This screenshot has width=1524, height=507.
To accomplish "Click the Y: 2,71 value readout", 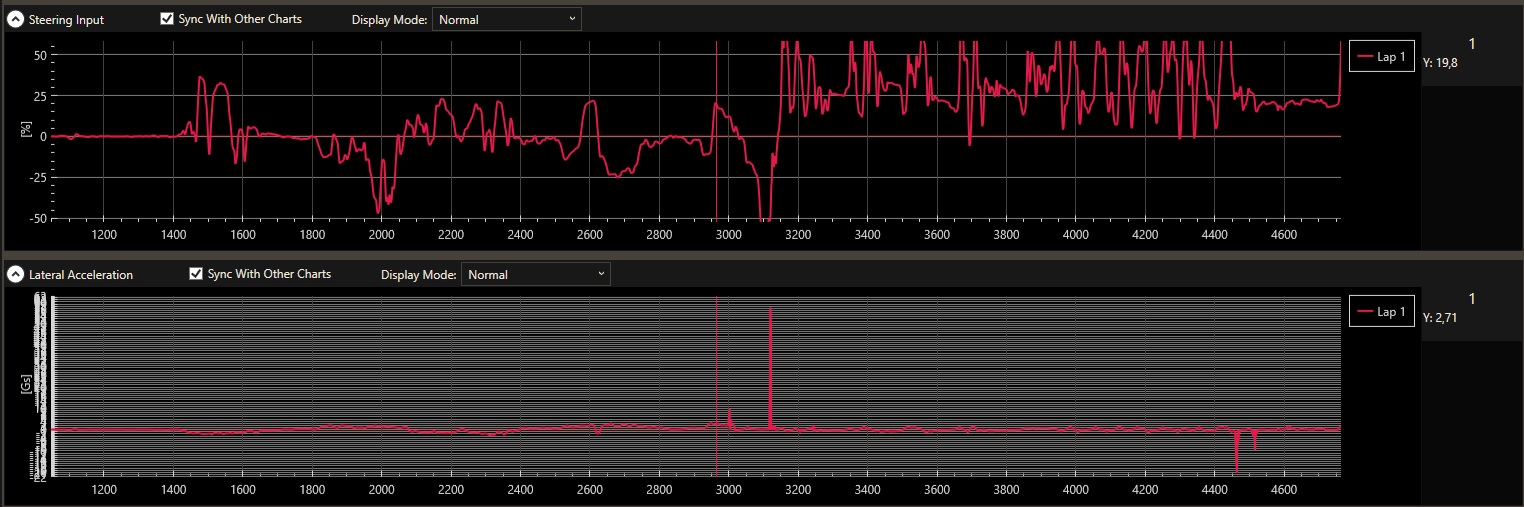I will pos(1440,317).
